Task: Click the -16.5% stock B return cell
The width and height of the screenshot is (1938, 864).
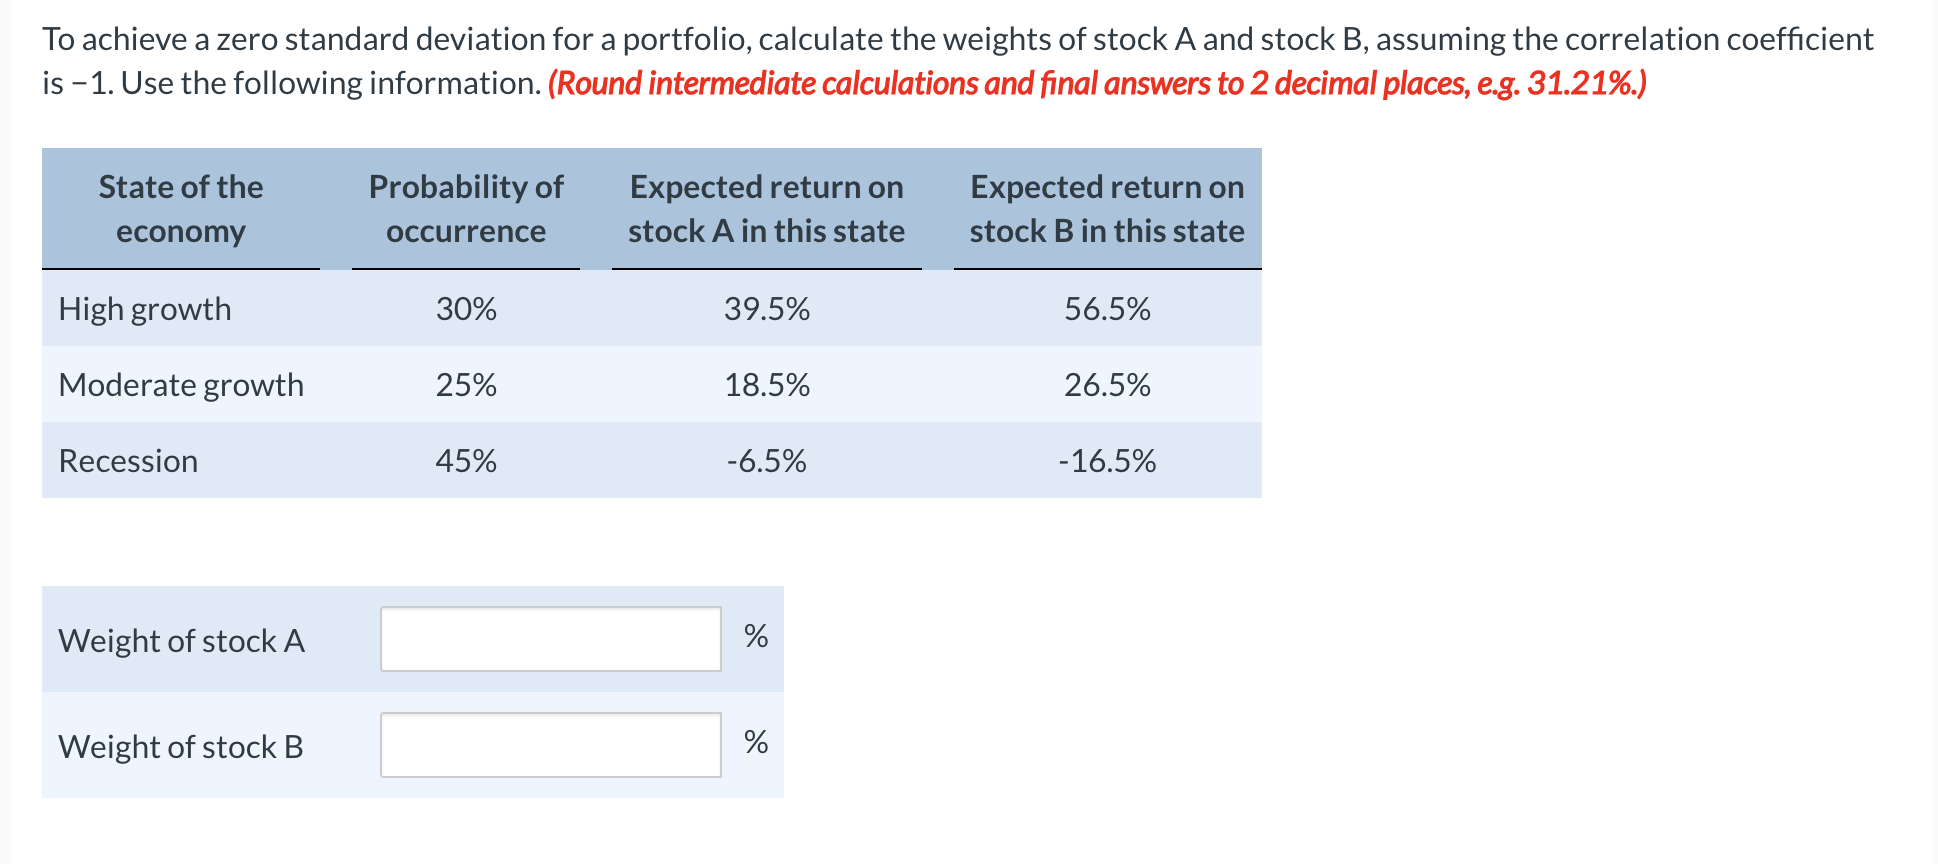Action: [1106, 460]
